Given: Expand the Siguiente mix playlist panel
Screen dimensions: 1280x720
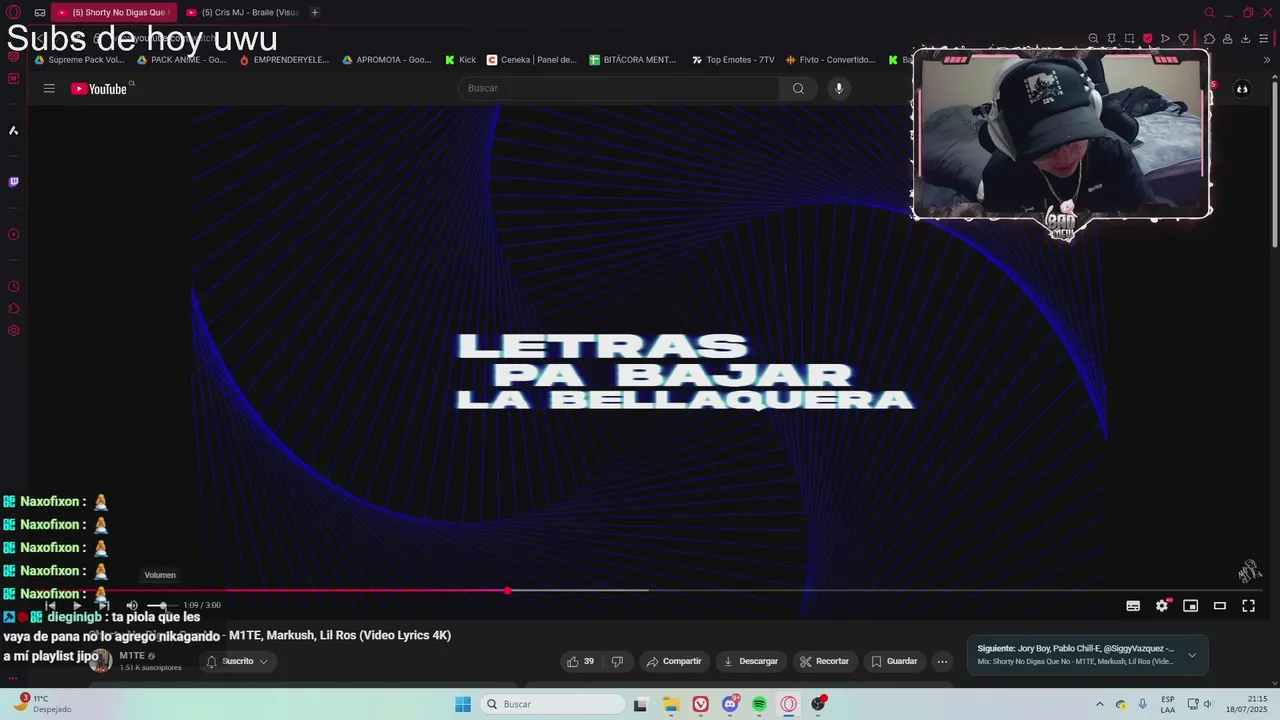Looking at the screenshot, I should tap(1192, 655).
